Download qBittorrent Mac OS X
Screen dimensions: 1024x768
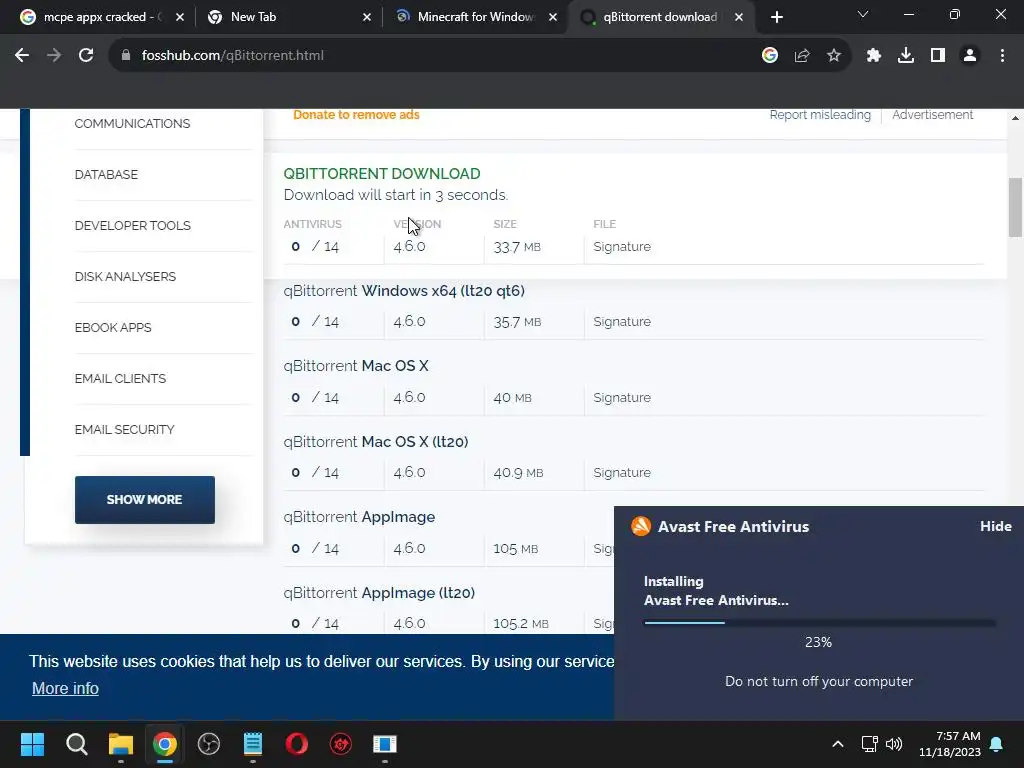pyautogui.click(x=356, y=366)
